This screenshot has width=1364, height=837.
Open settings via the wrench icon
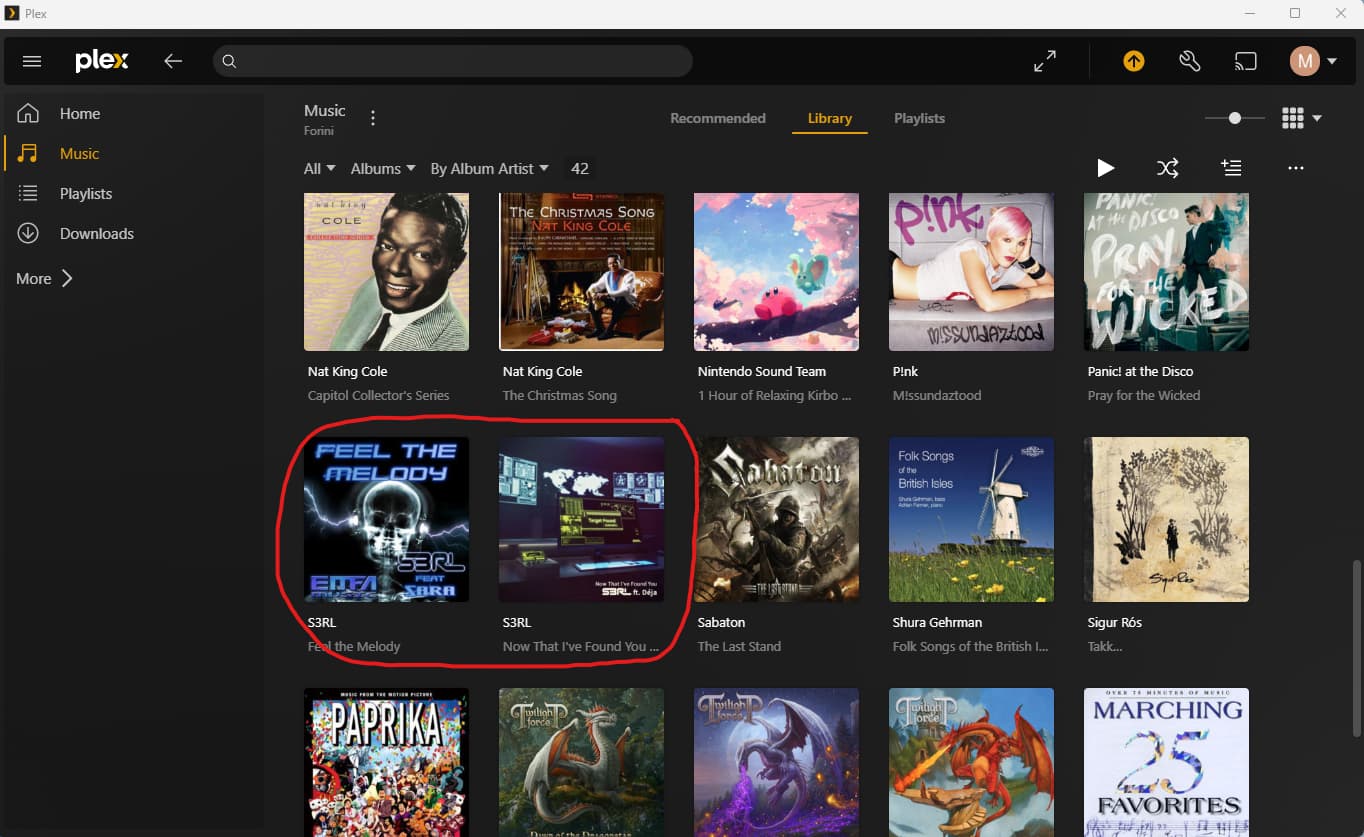1189,61
